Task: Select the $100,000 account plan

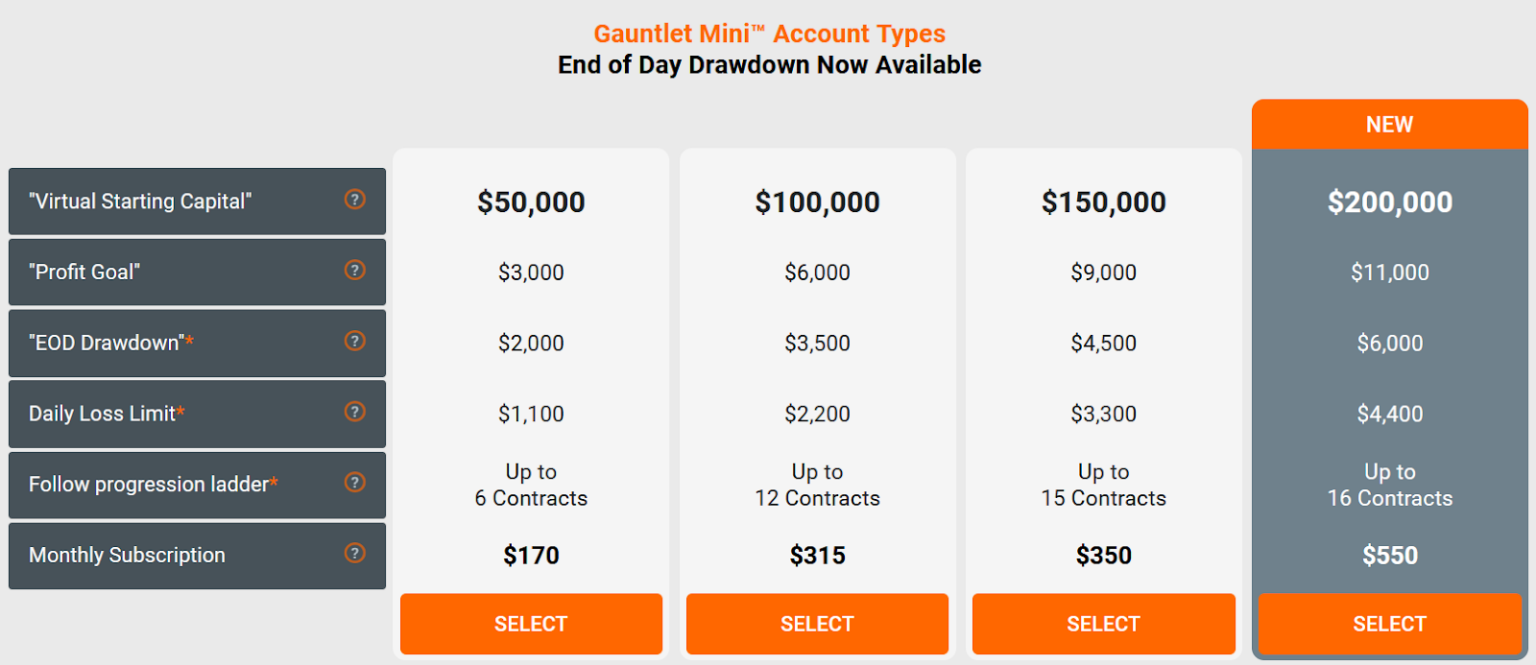Action: point(817,624)
